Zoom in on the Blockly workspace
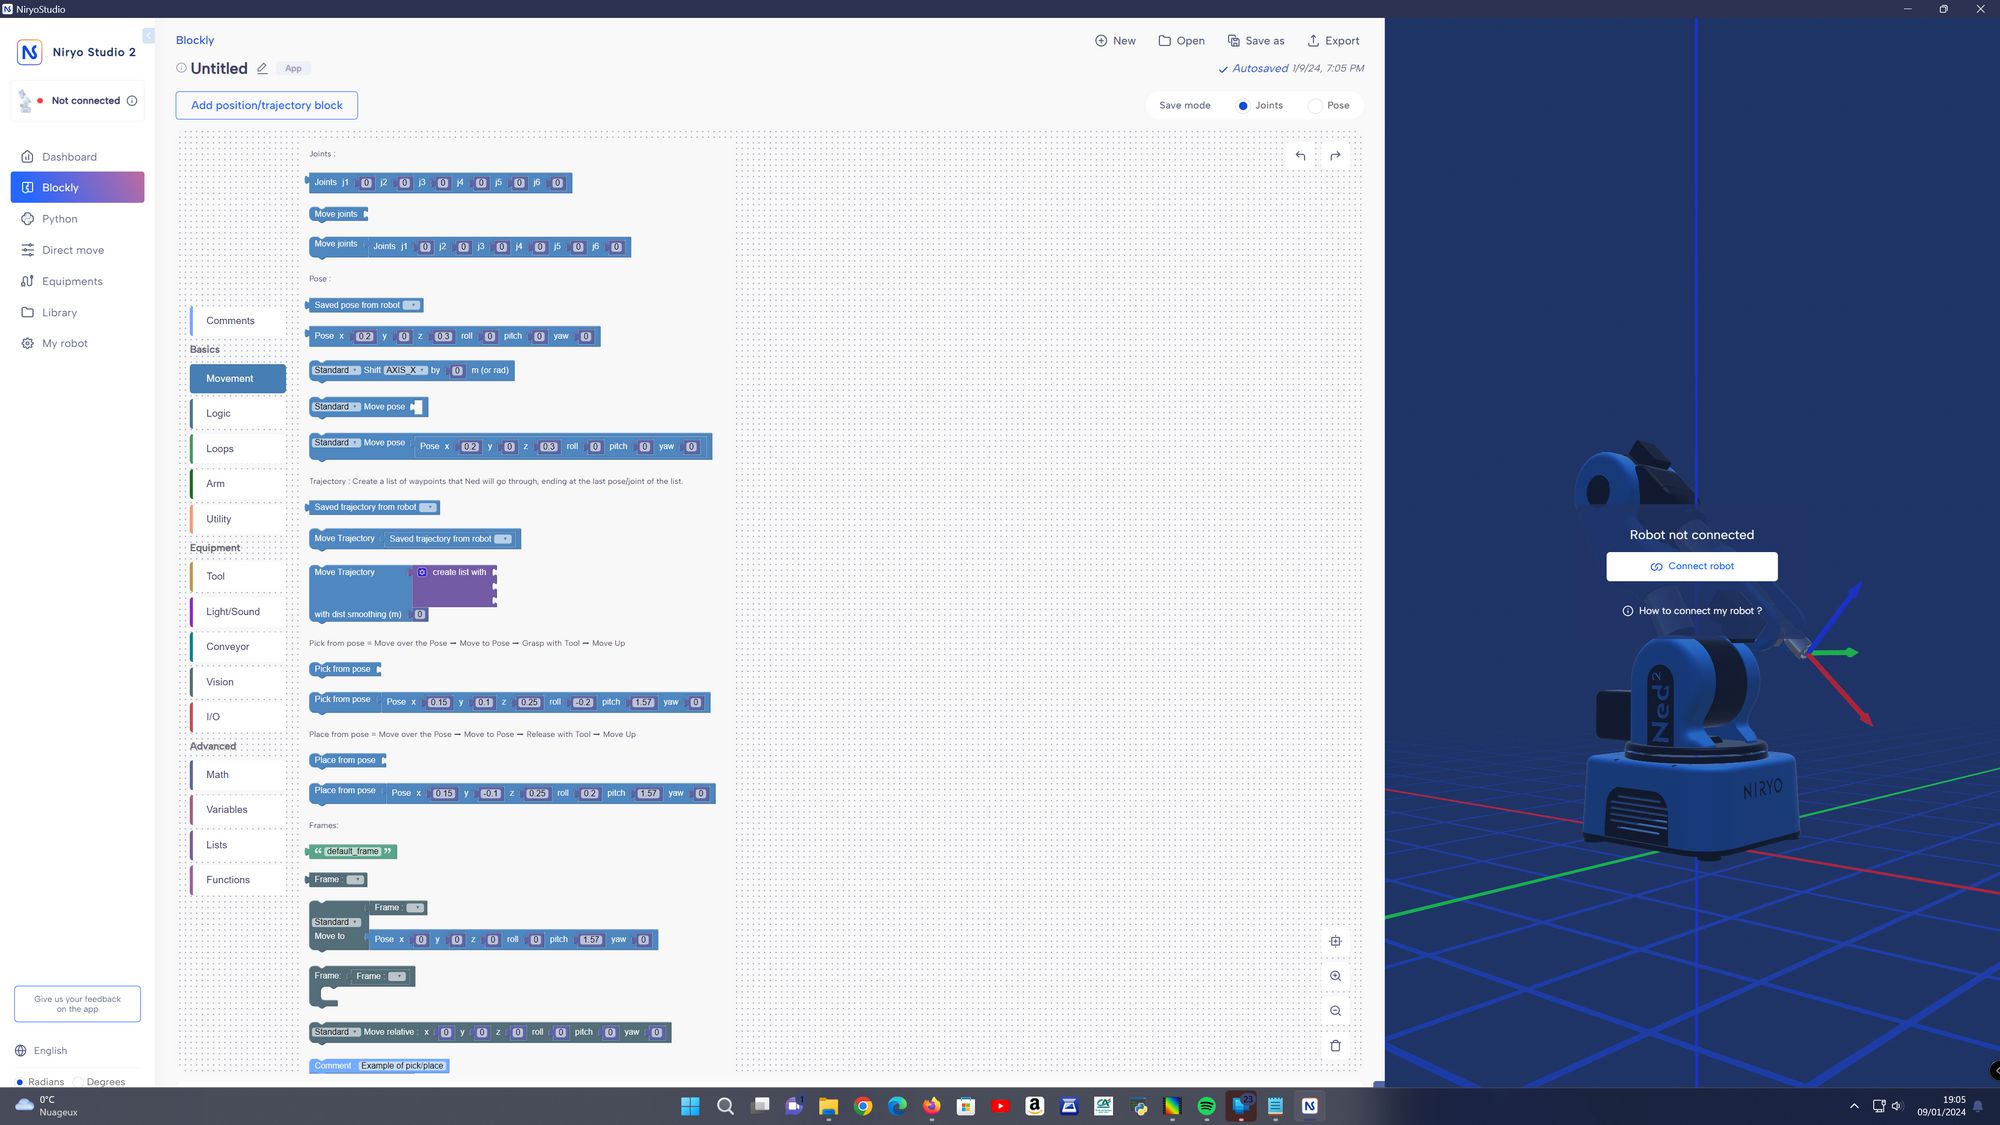Viewport: 2000px width, 1125px height. (x=1335, y=976)
